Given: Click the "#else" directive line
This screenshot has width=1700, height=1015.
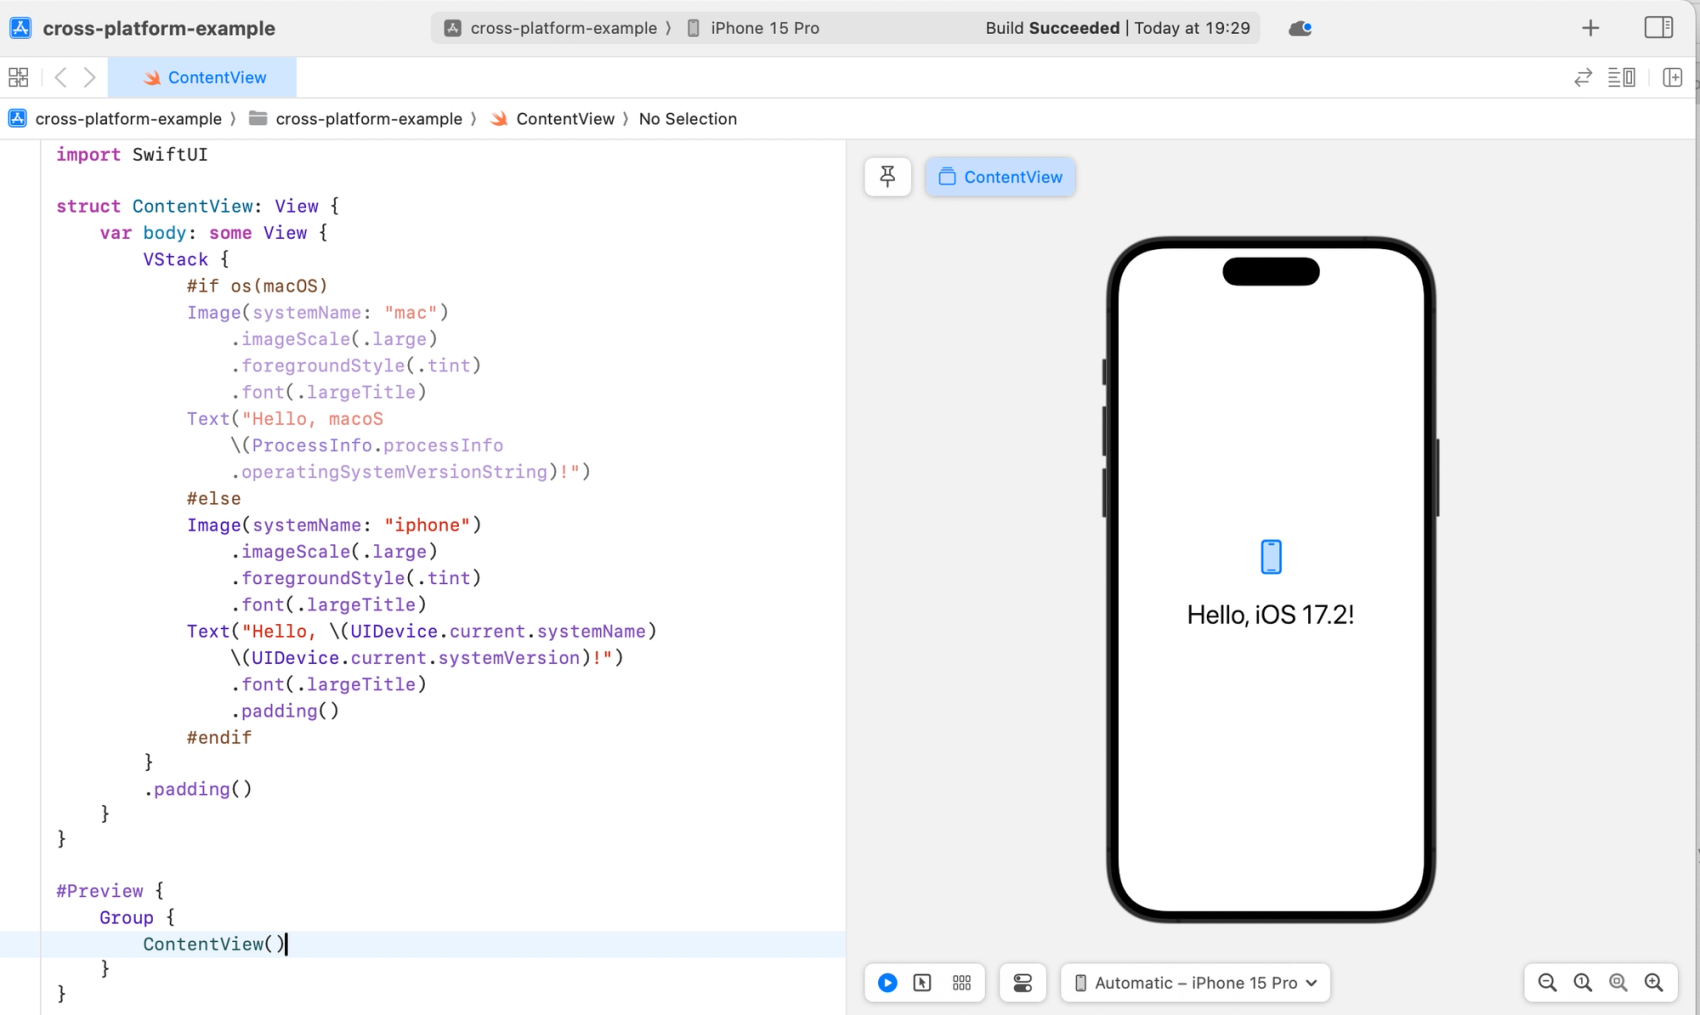Looking at the screenshot, I should pyautogui.click(x=213, y=498).
